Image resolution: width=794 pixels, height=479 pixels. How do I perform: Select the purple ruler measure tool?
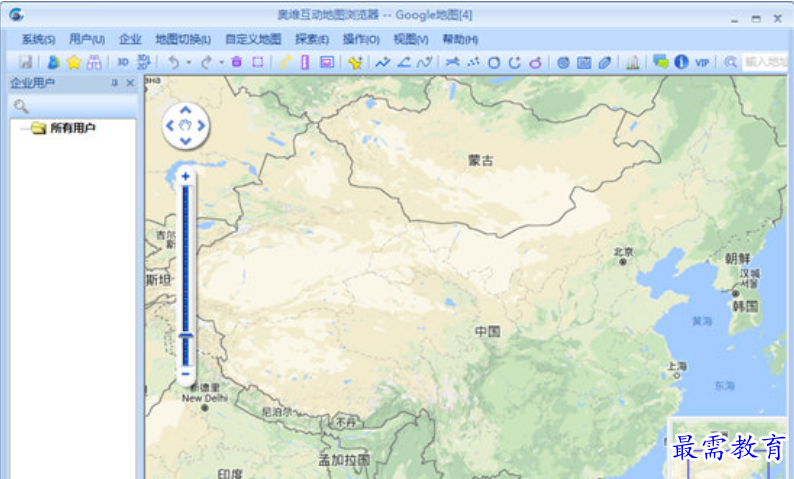point(305,62)
